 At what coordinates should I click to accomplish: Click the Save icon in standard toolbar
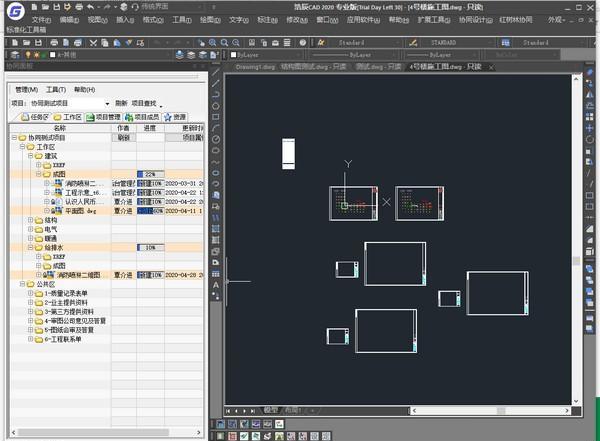coord(38,43)
